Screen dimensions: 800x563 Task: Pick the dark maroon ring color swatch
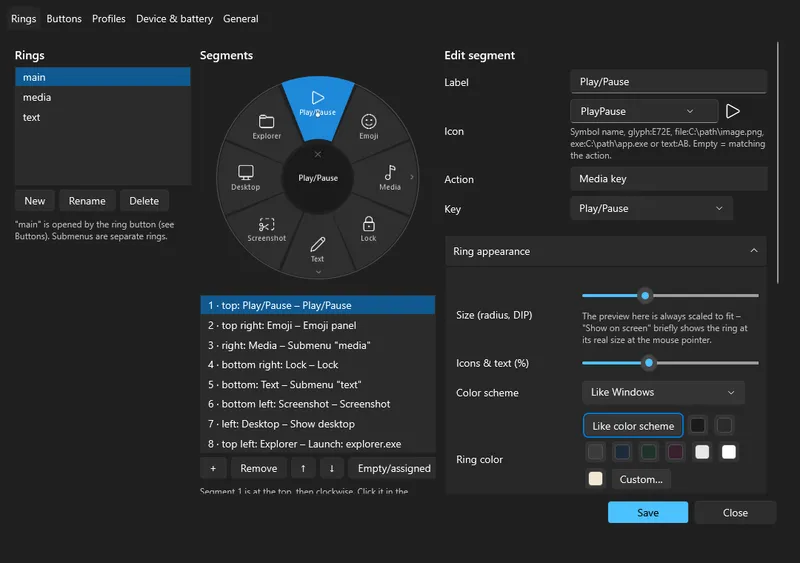(x=676, y=452)
